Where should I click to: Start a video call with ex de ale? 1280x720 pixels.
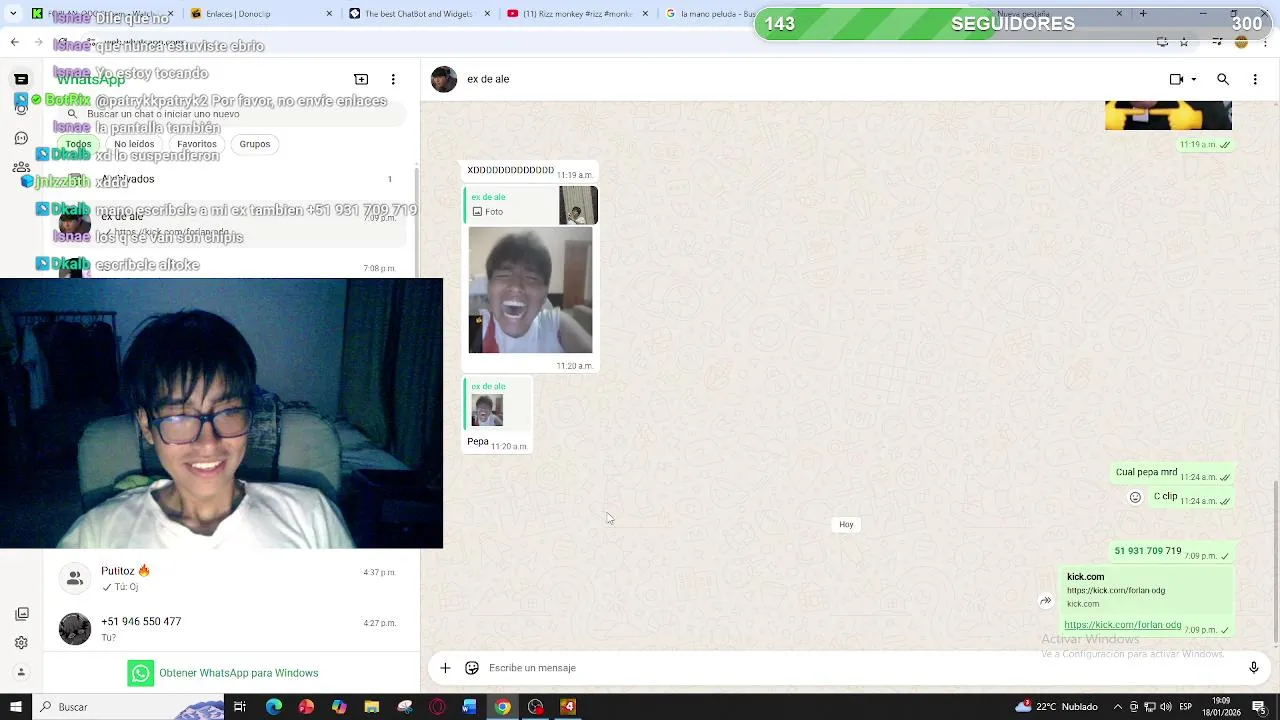(x=1177, y=79)
